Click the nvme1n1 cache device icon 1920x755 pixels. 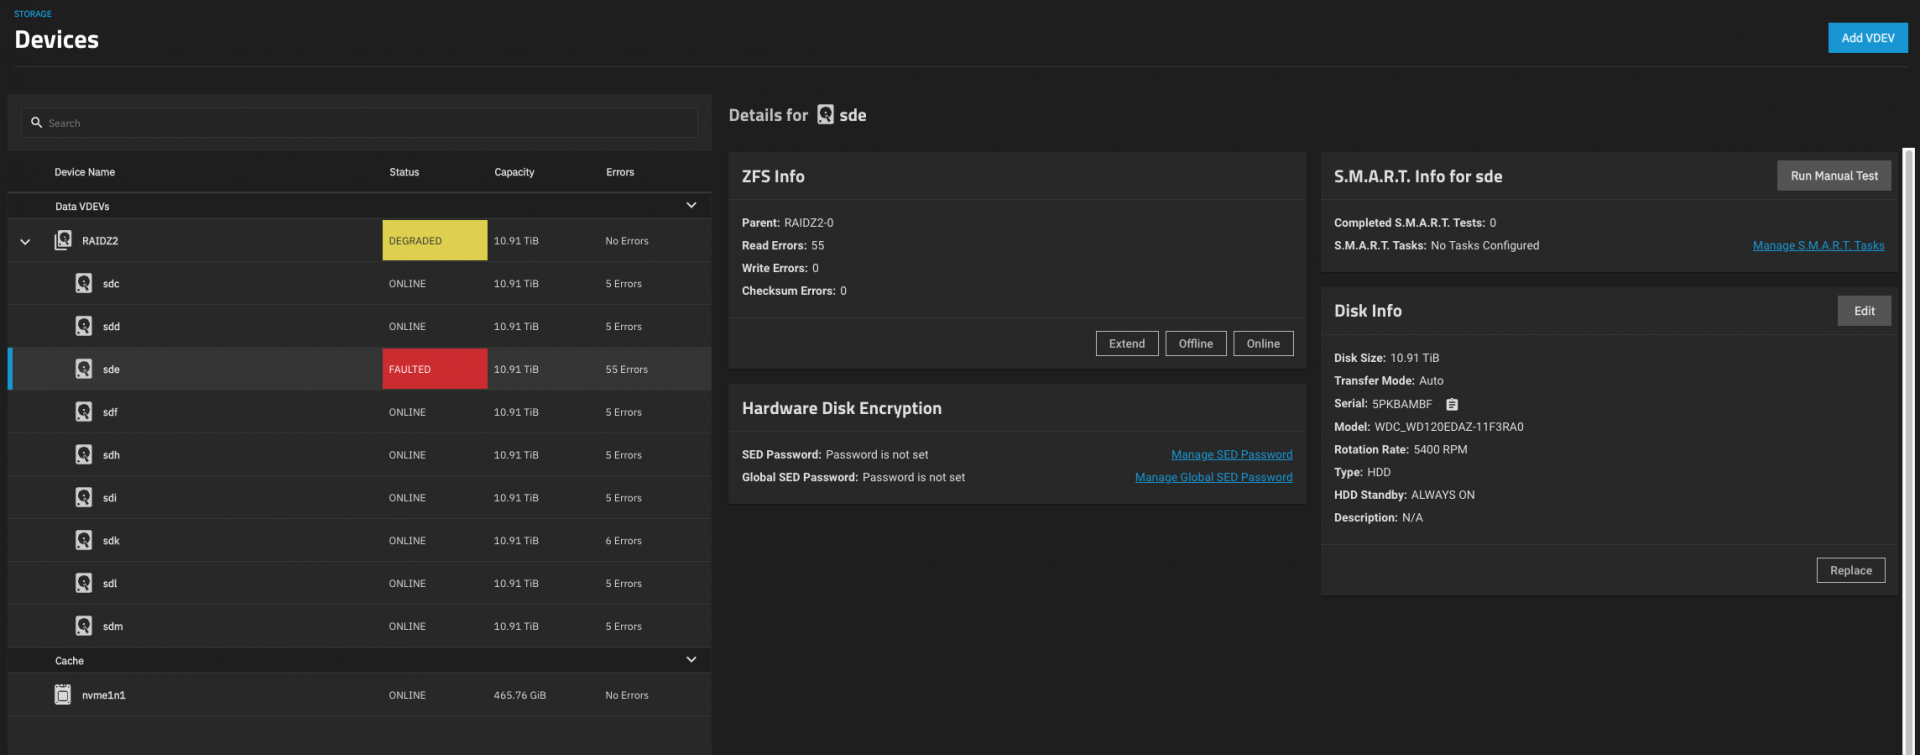point(63,695)
